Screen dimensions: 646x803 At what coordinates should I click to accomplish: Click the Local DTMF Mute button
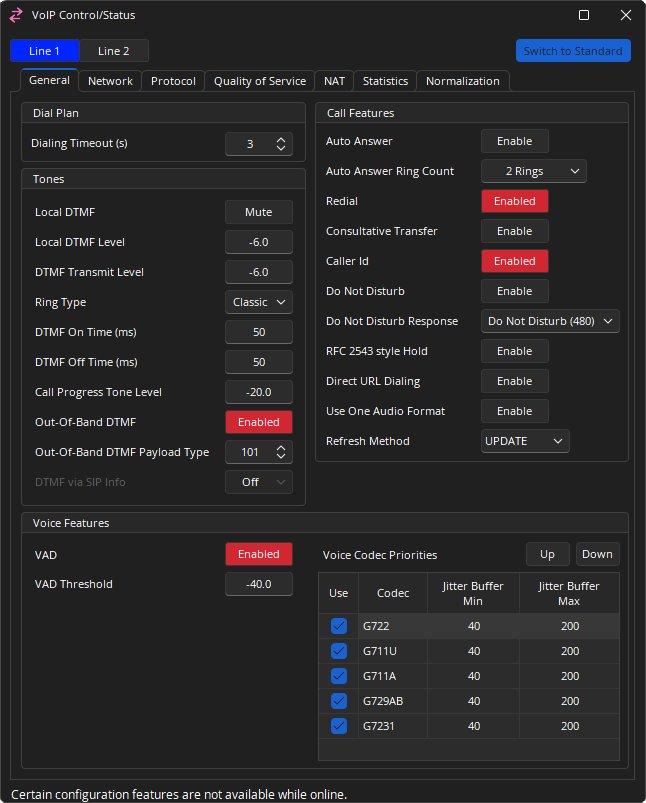pos(258,212)
